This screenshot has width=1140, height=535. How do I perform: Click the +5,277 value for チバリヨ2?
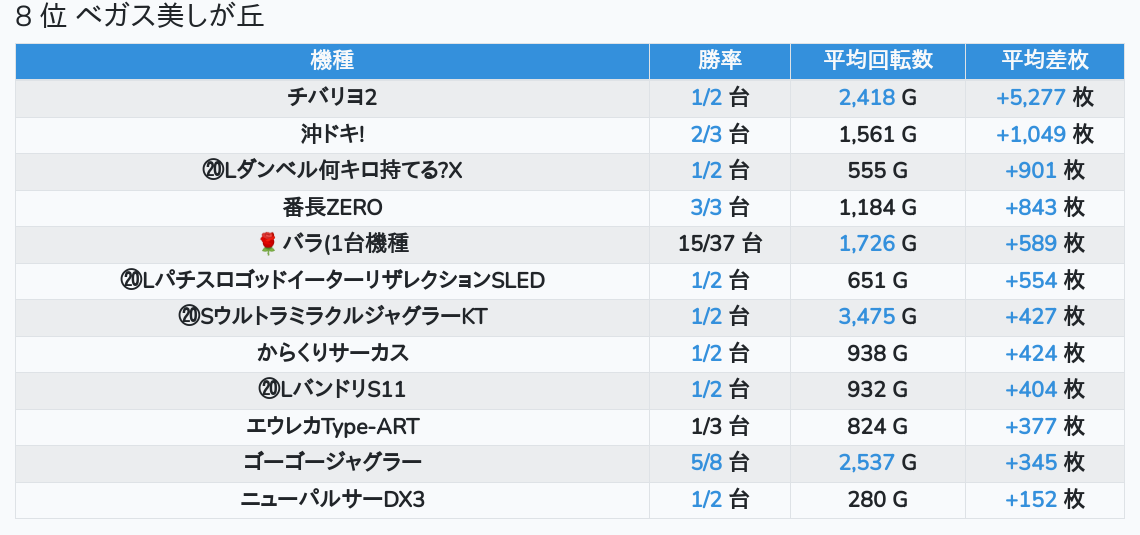1030,98
